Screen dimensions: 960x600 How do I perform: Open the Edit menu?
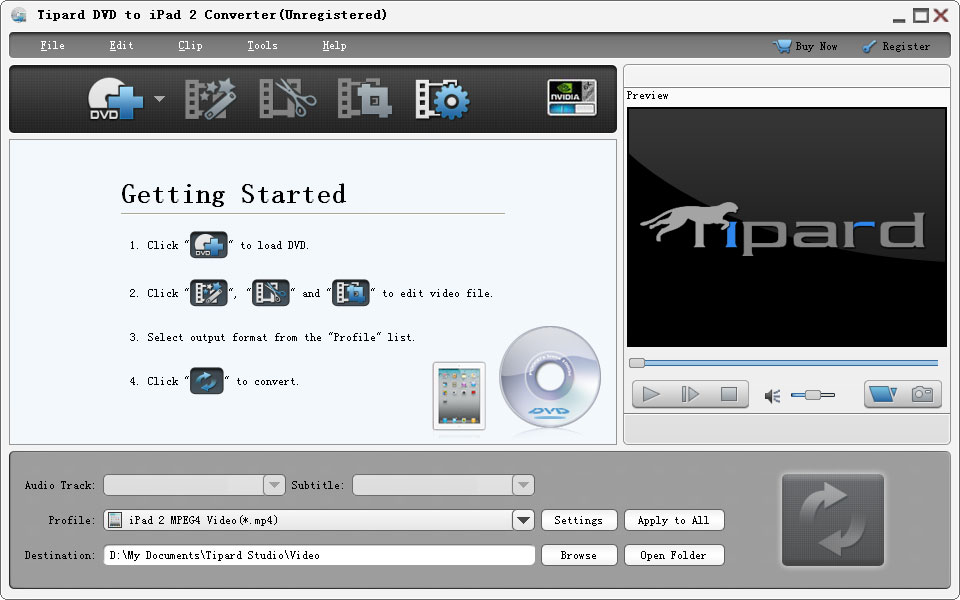click(x=121, y=45)
